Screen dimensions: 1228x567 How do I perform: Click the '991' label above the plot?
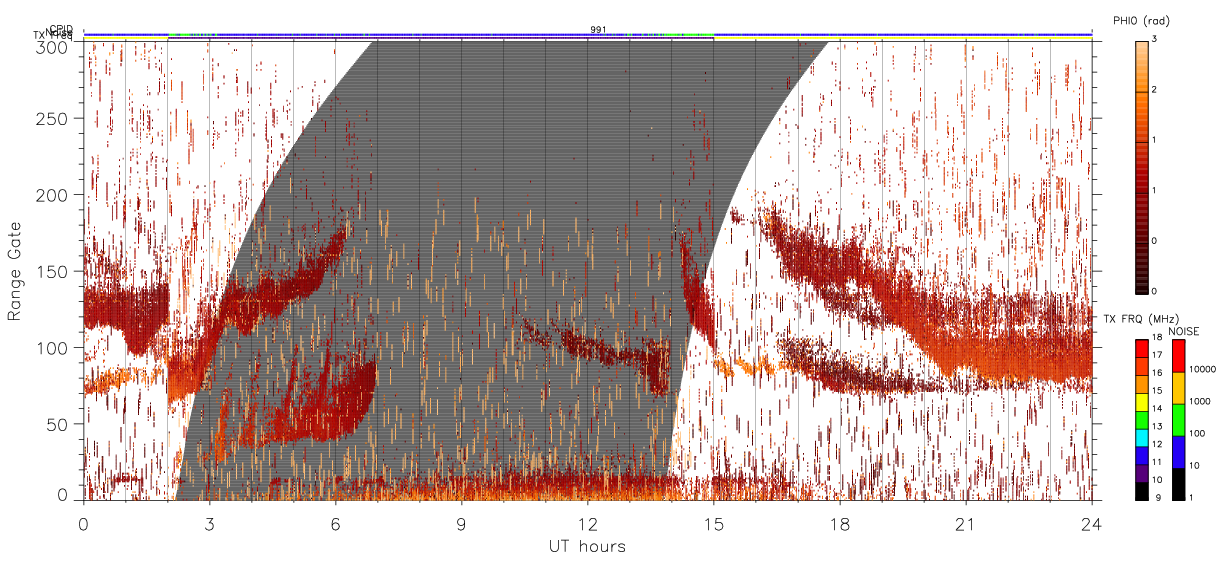click(x=597, y=30)
